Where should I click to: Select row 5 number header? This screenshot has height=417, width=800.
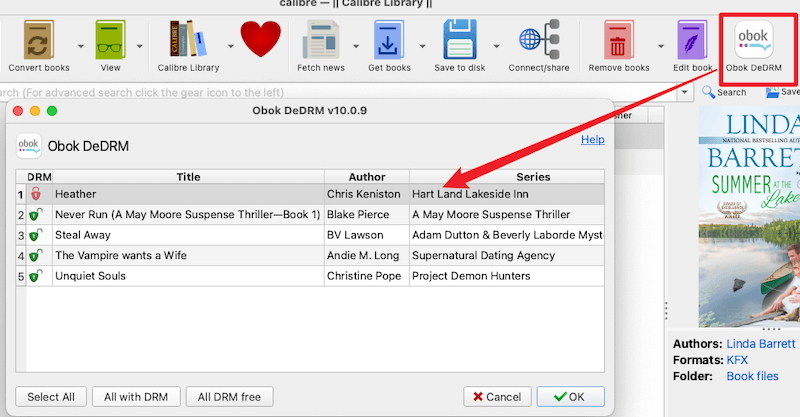point(20,276)
